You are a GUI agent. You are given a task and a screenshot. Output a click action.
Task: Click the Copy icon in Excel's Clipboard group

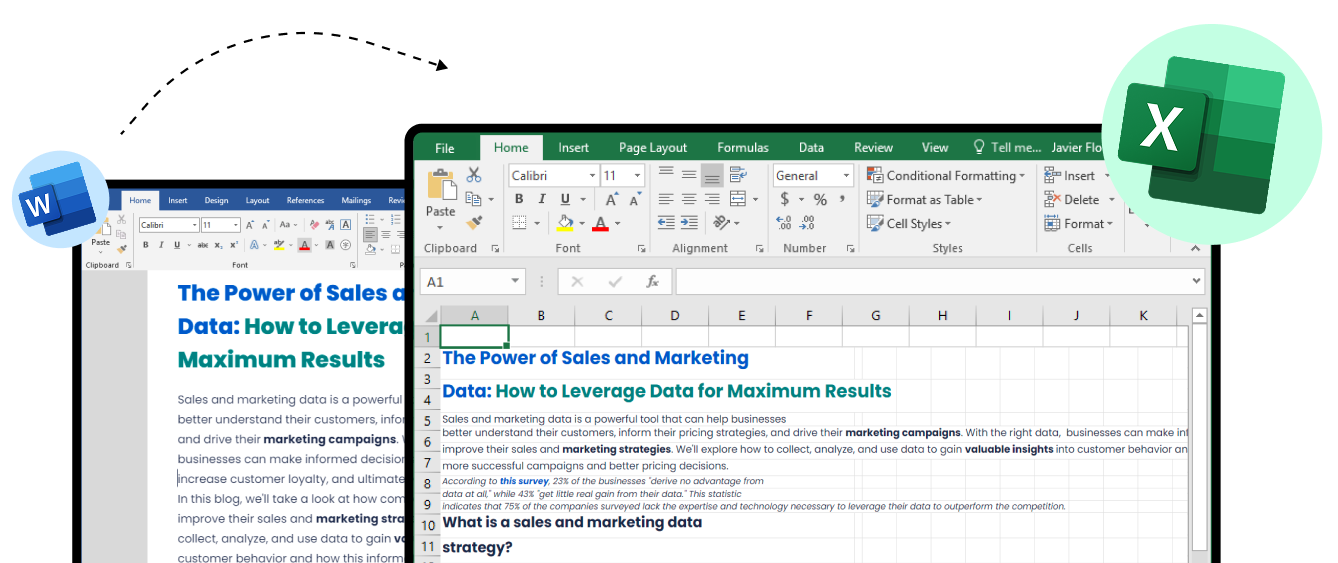[474, 199]
